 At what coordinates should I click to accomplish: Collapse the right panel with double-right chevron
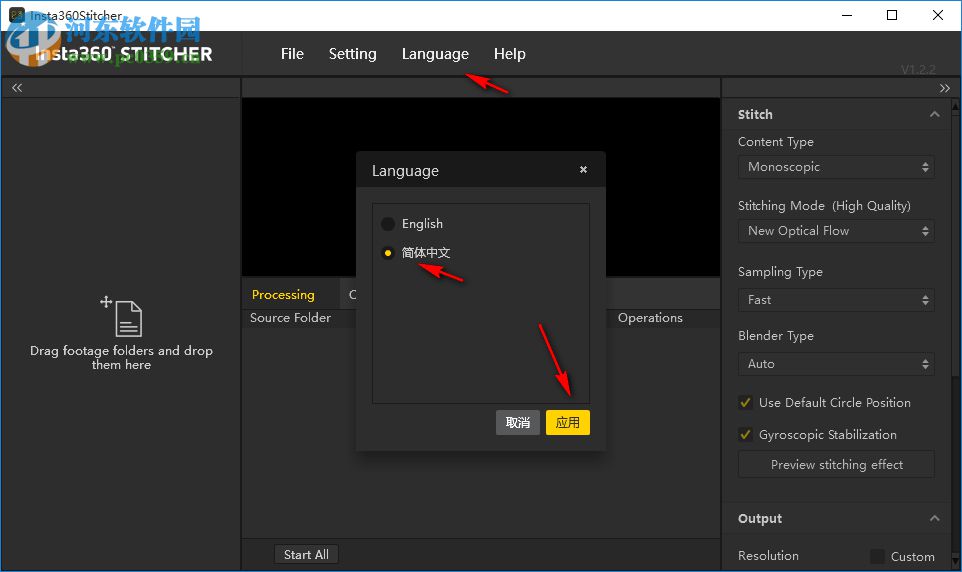pyautogui.click(x=945, y=88)
